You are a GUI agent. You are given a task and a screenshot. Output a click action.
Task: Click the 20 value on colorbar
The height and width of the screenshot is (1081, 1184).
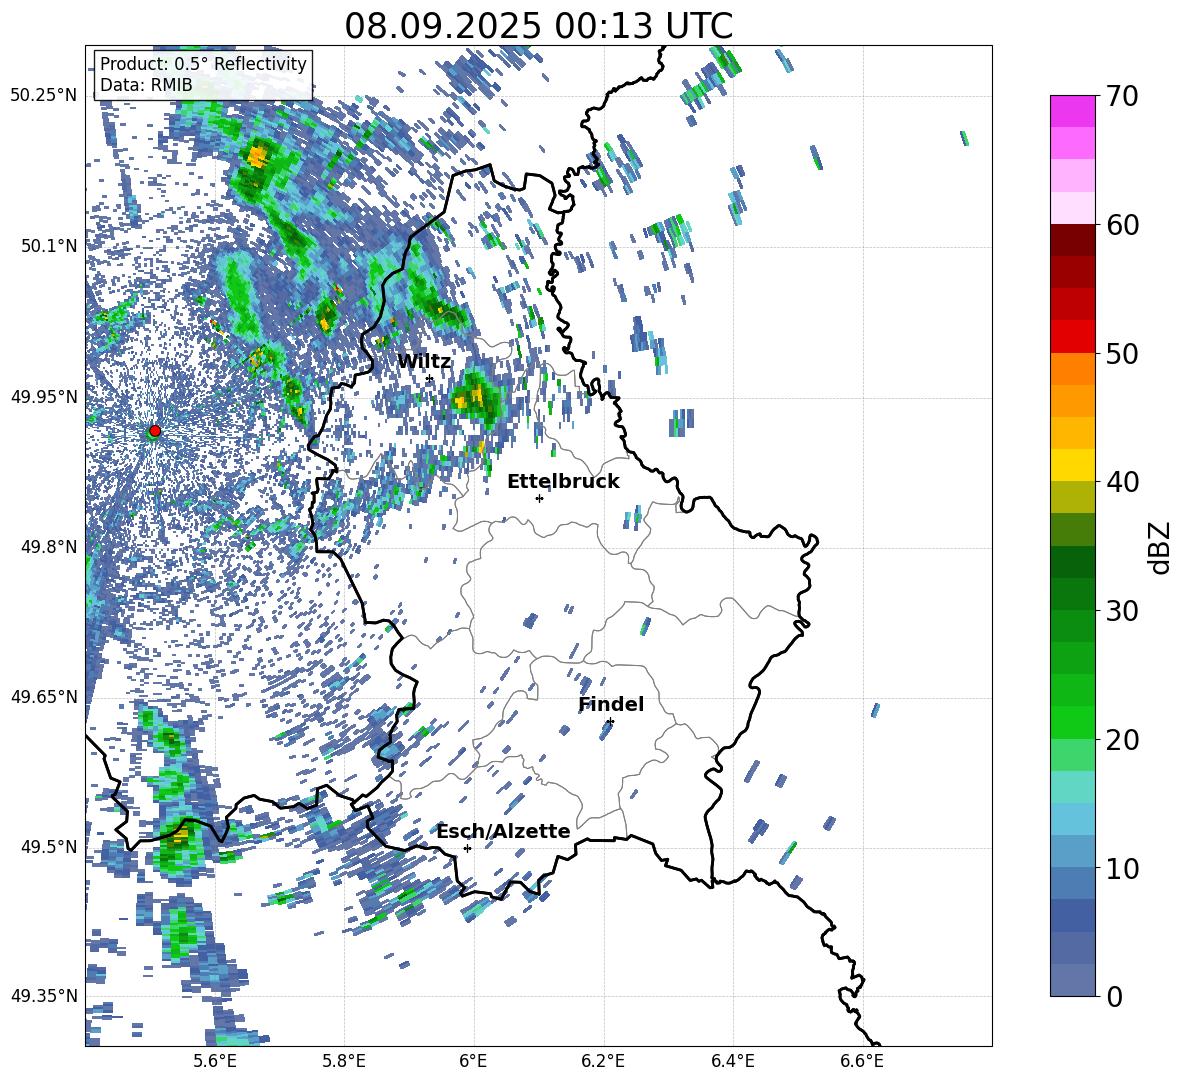click(x=1122, y=740)
